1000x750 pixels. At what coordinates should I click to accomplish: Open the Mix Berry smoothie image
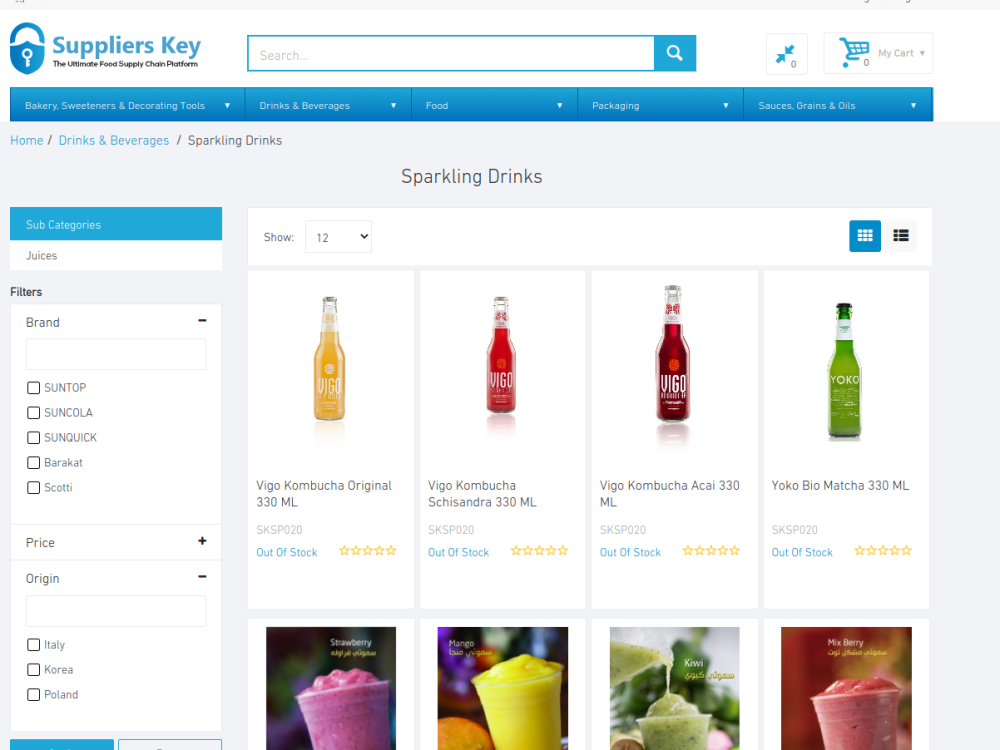pyautogui.click(x=846, y=688)
